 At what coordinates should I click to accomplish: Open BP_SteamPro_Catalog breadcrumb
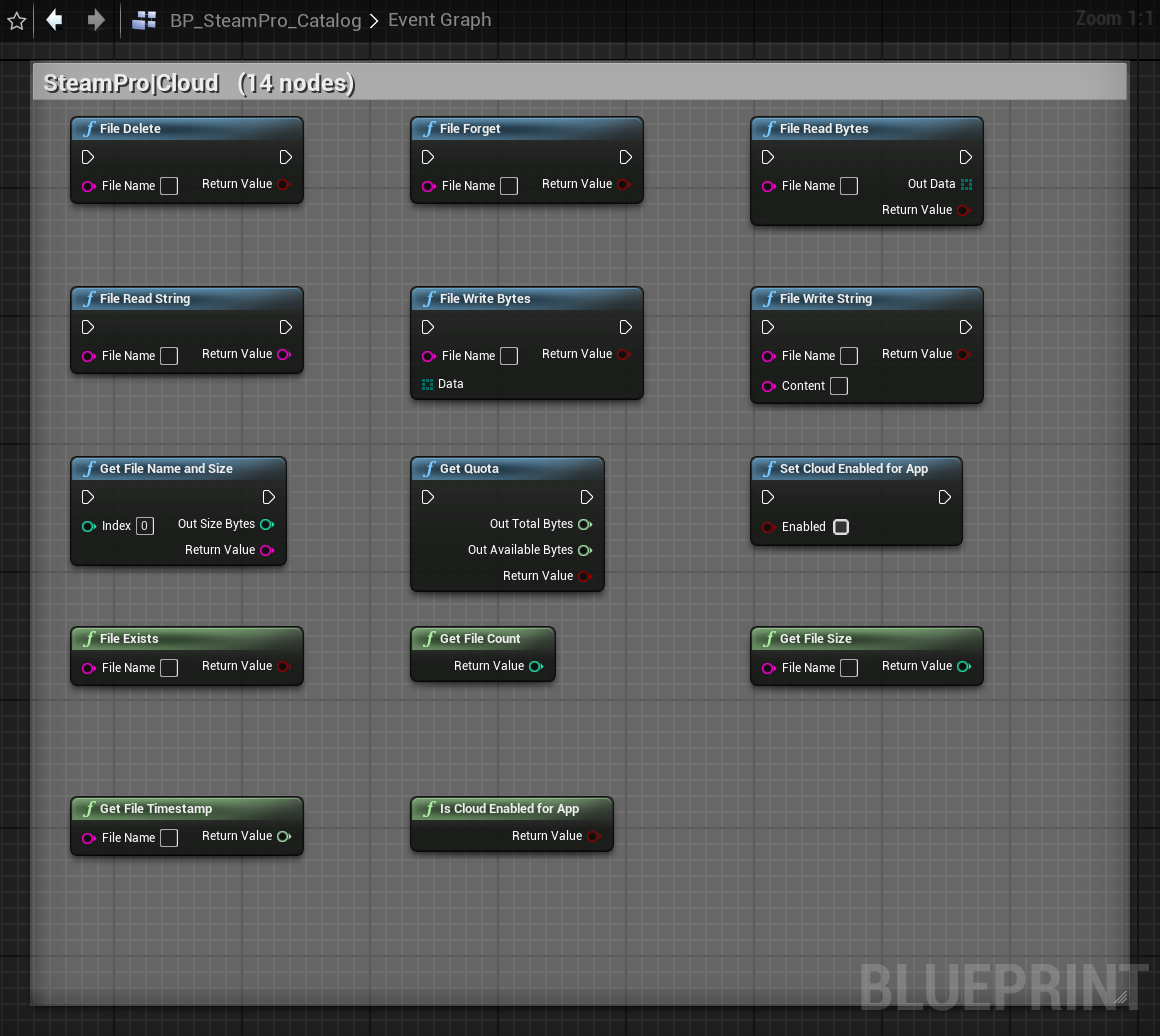coord(266,20)
